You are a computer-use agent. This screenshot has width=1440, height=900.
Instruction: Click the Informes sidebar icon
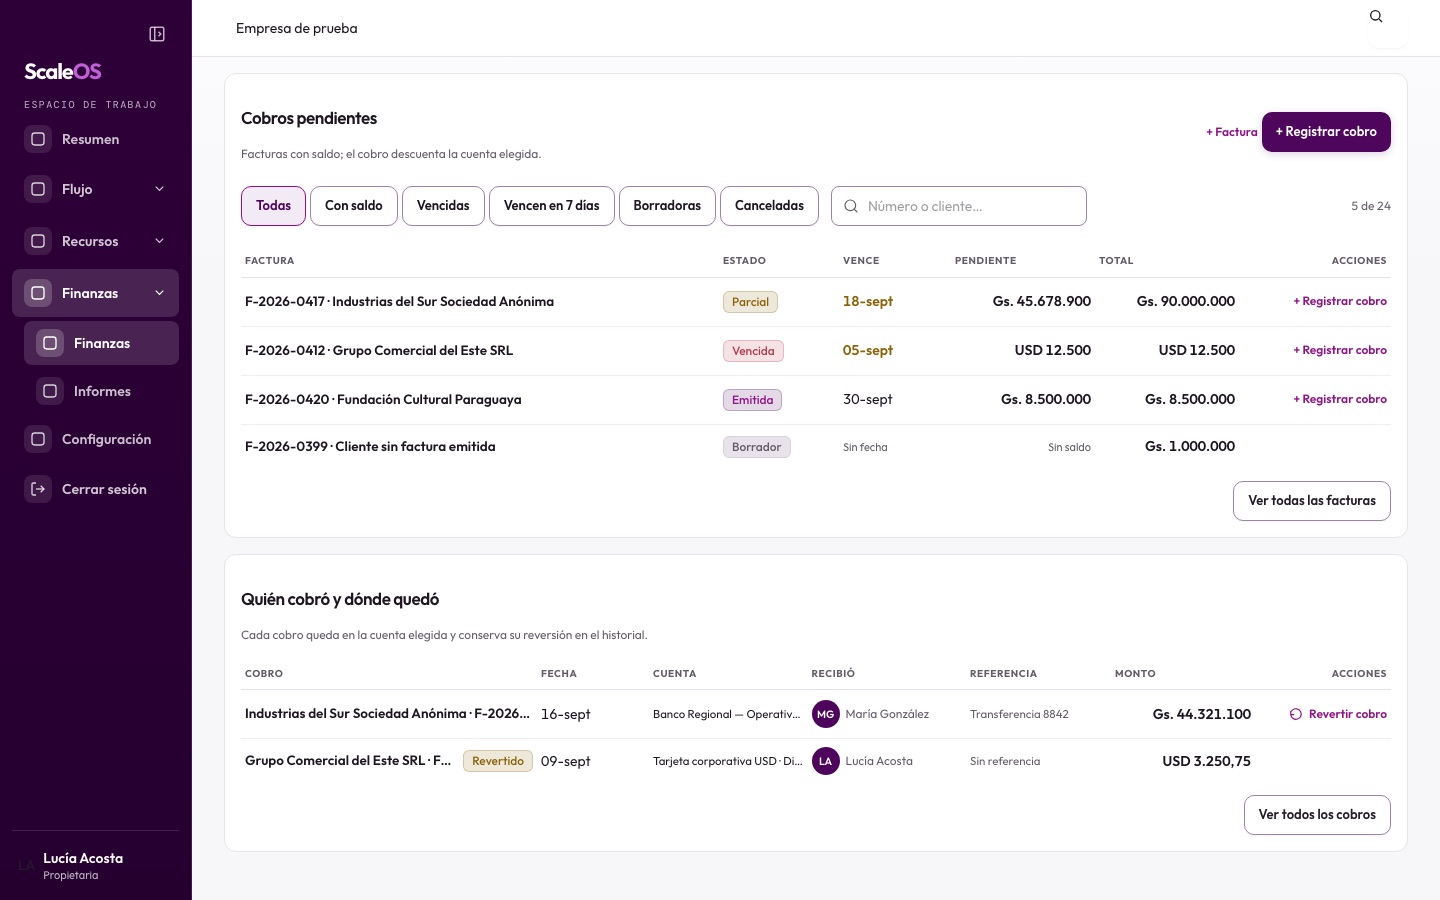(x=50, y=391)
